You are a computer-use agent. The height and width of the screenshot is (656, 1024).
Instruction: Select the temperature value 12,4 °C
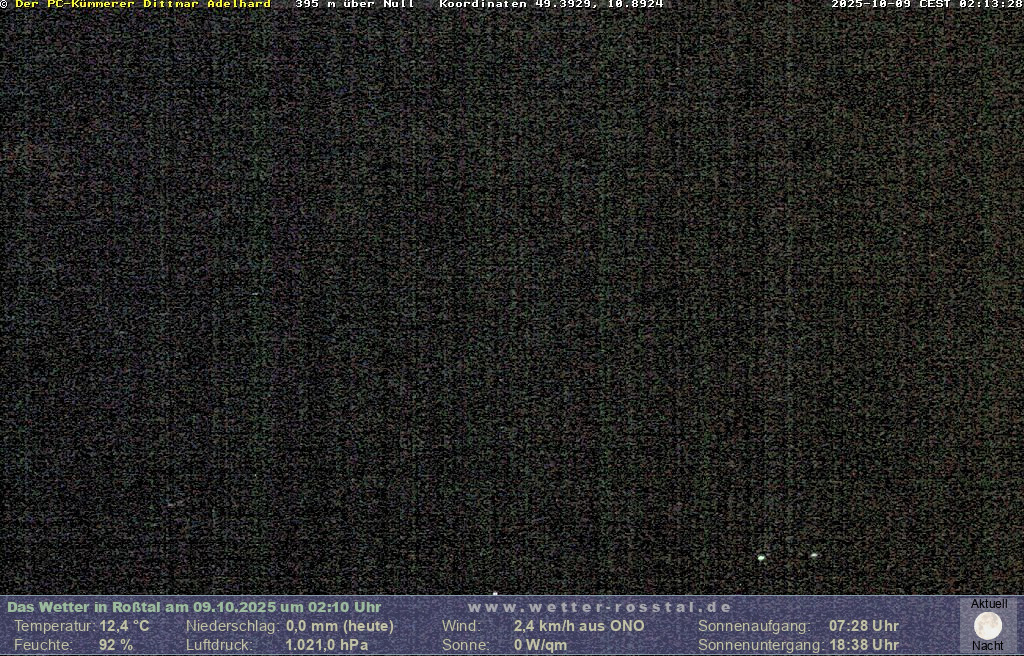click(x=124, y=626)
